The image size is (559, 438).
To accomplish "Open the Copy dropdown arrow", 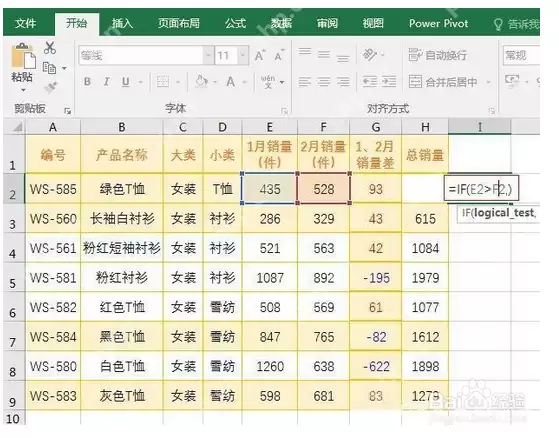I will pos(64,68).
